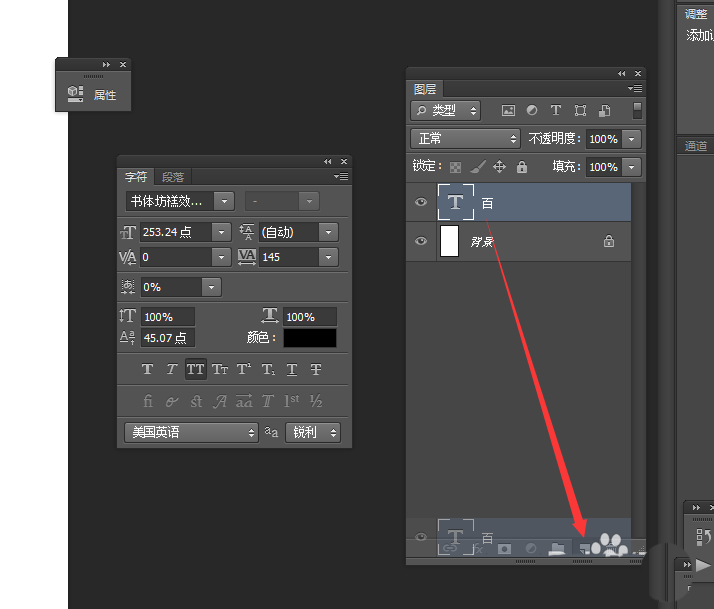Toggle the All Caps (TT) style
This screenshot has height=609, width=714.
point(195,369)
